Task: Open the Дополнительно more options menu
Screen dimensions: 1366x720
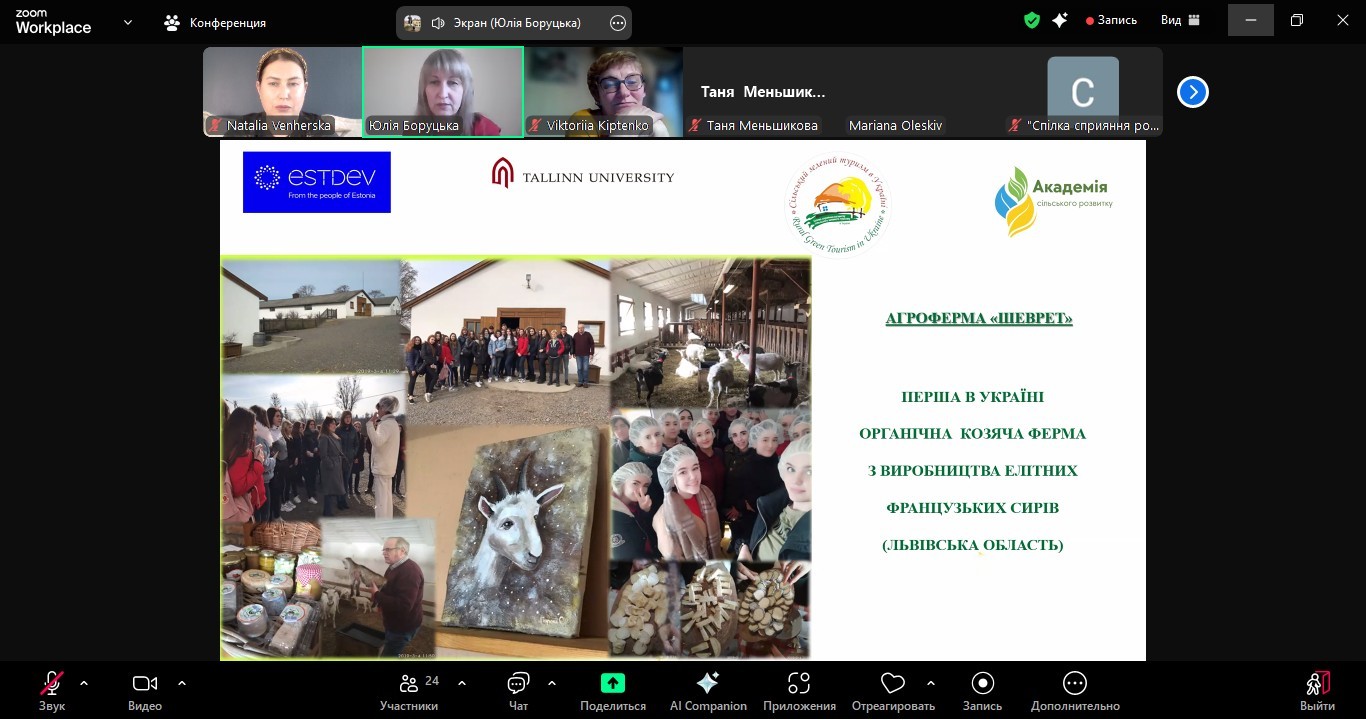Action: click(x=1074, y=690)
